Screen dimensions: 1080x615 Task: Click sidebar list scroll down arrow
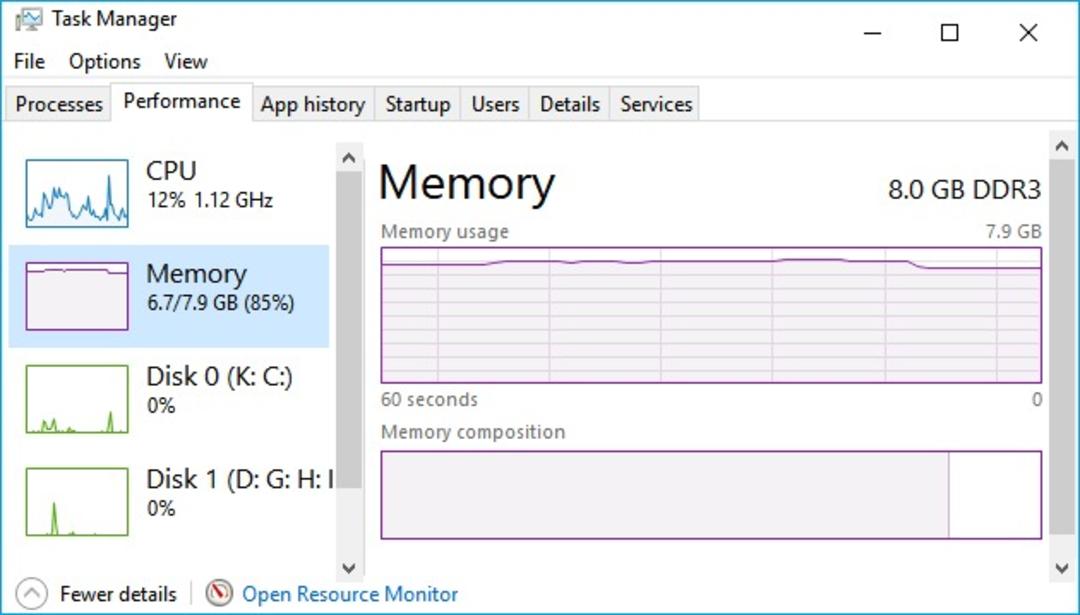pos(349,568)
